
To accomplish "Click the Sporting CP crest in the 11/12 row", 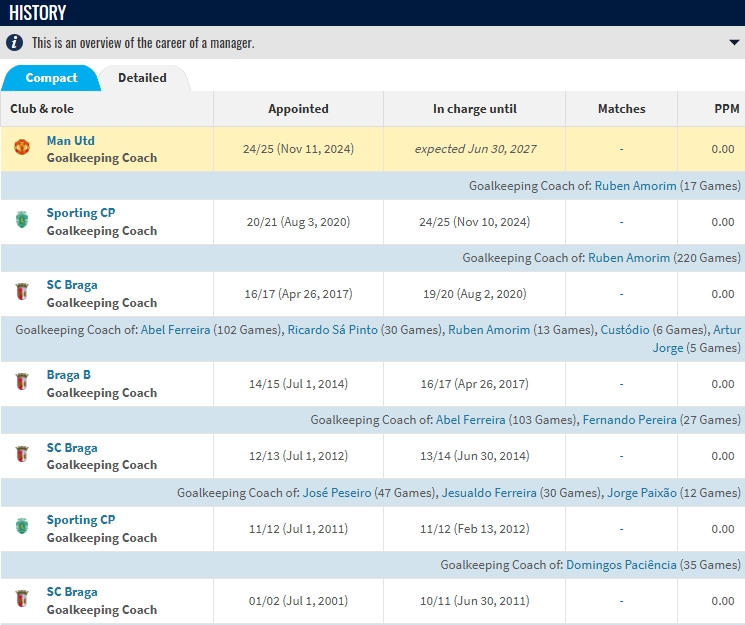I will (22, 526).
